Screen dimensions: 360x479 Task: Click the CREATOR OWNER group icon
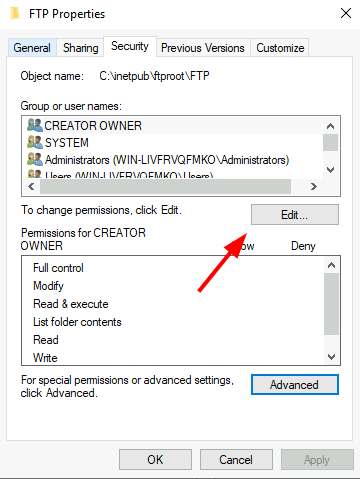pyautogui.click(x=35, y=125)
